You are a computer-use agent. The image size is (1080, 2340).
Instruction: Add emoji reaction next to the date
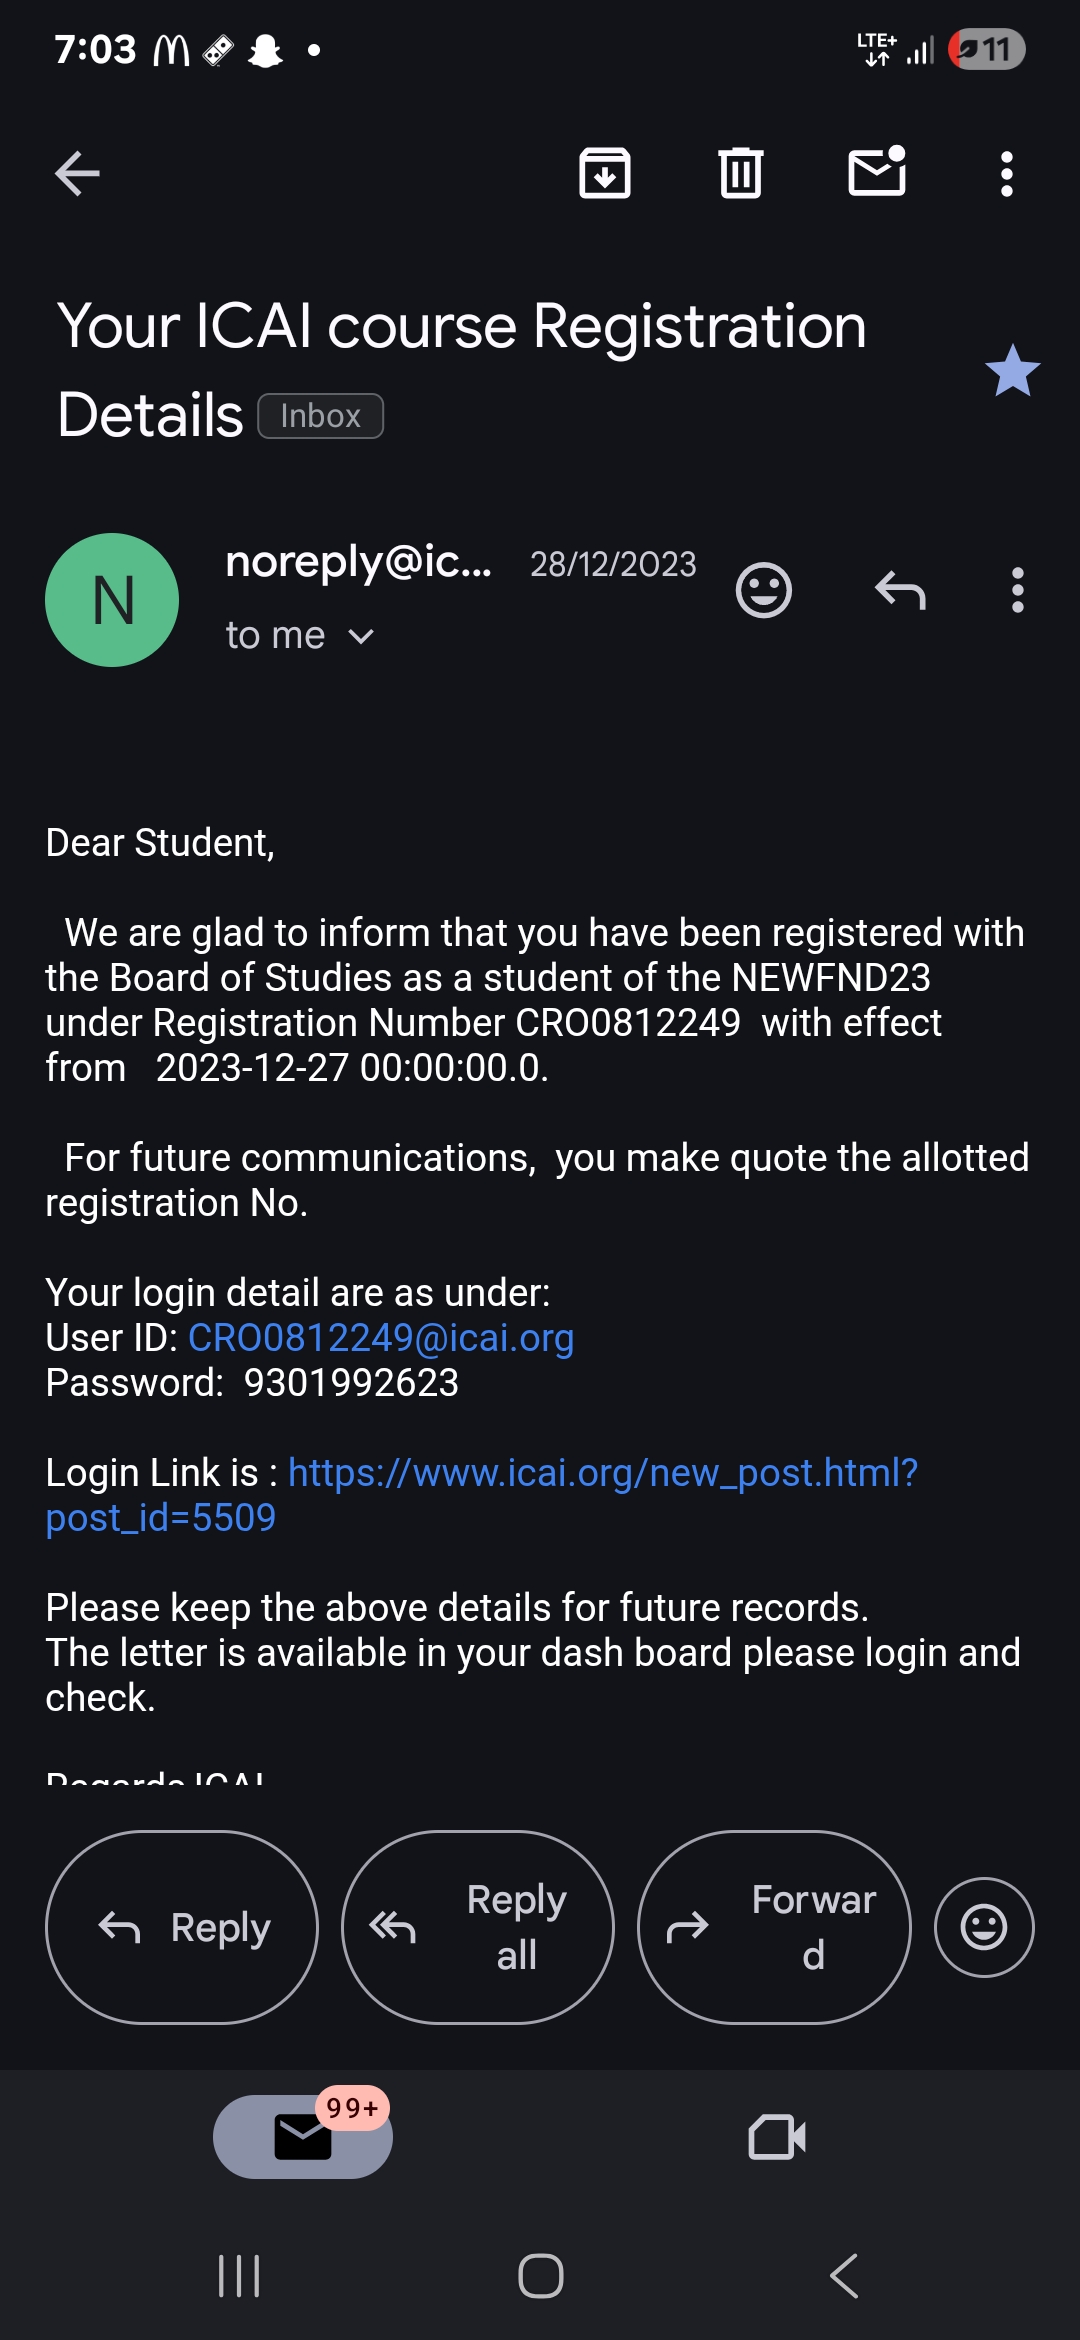(764, 590)
